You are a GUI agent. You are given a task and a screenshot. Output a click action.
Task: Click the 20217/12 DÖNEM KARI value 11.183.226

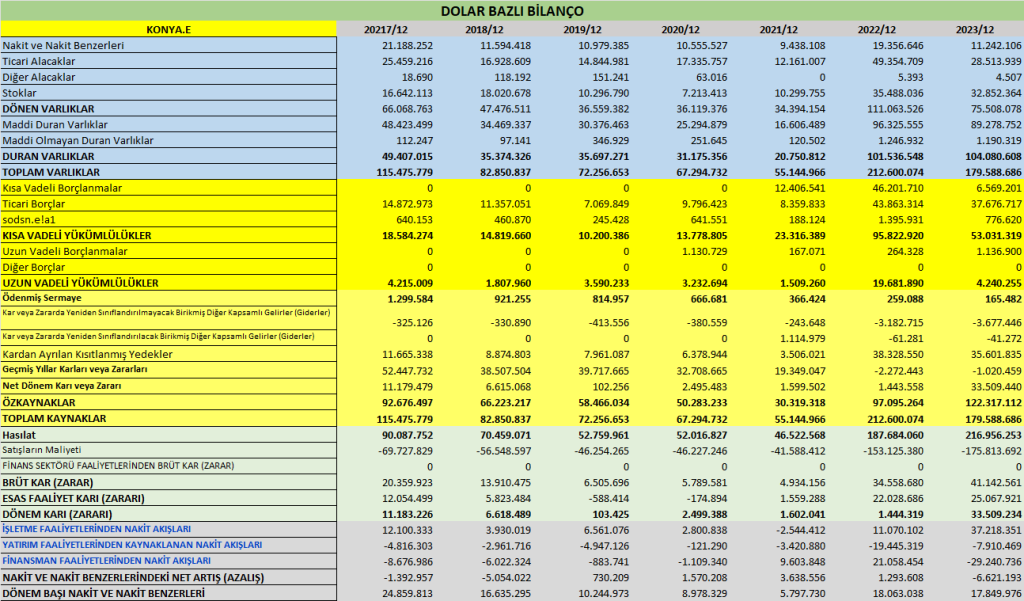pos(407,514)
